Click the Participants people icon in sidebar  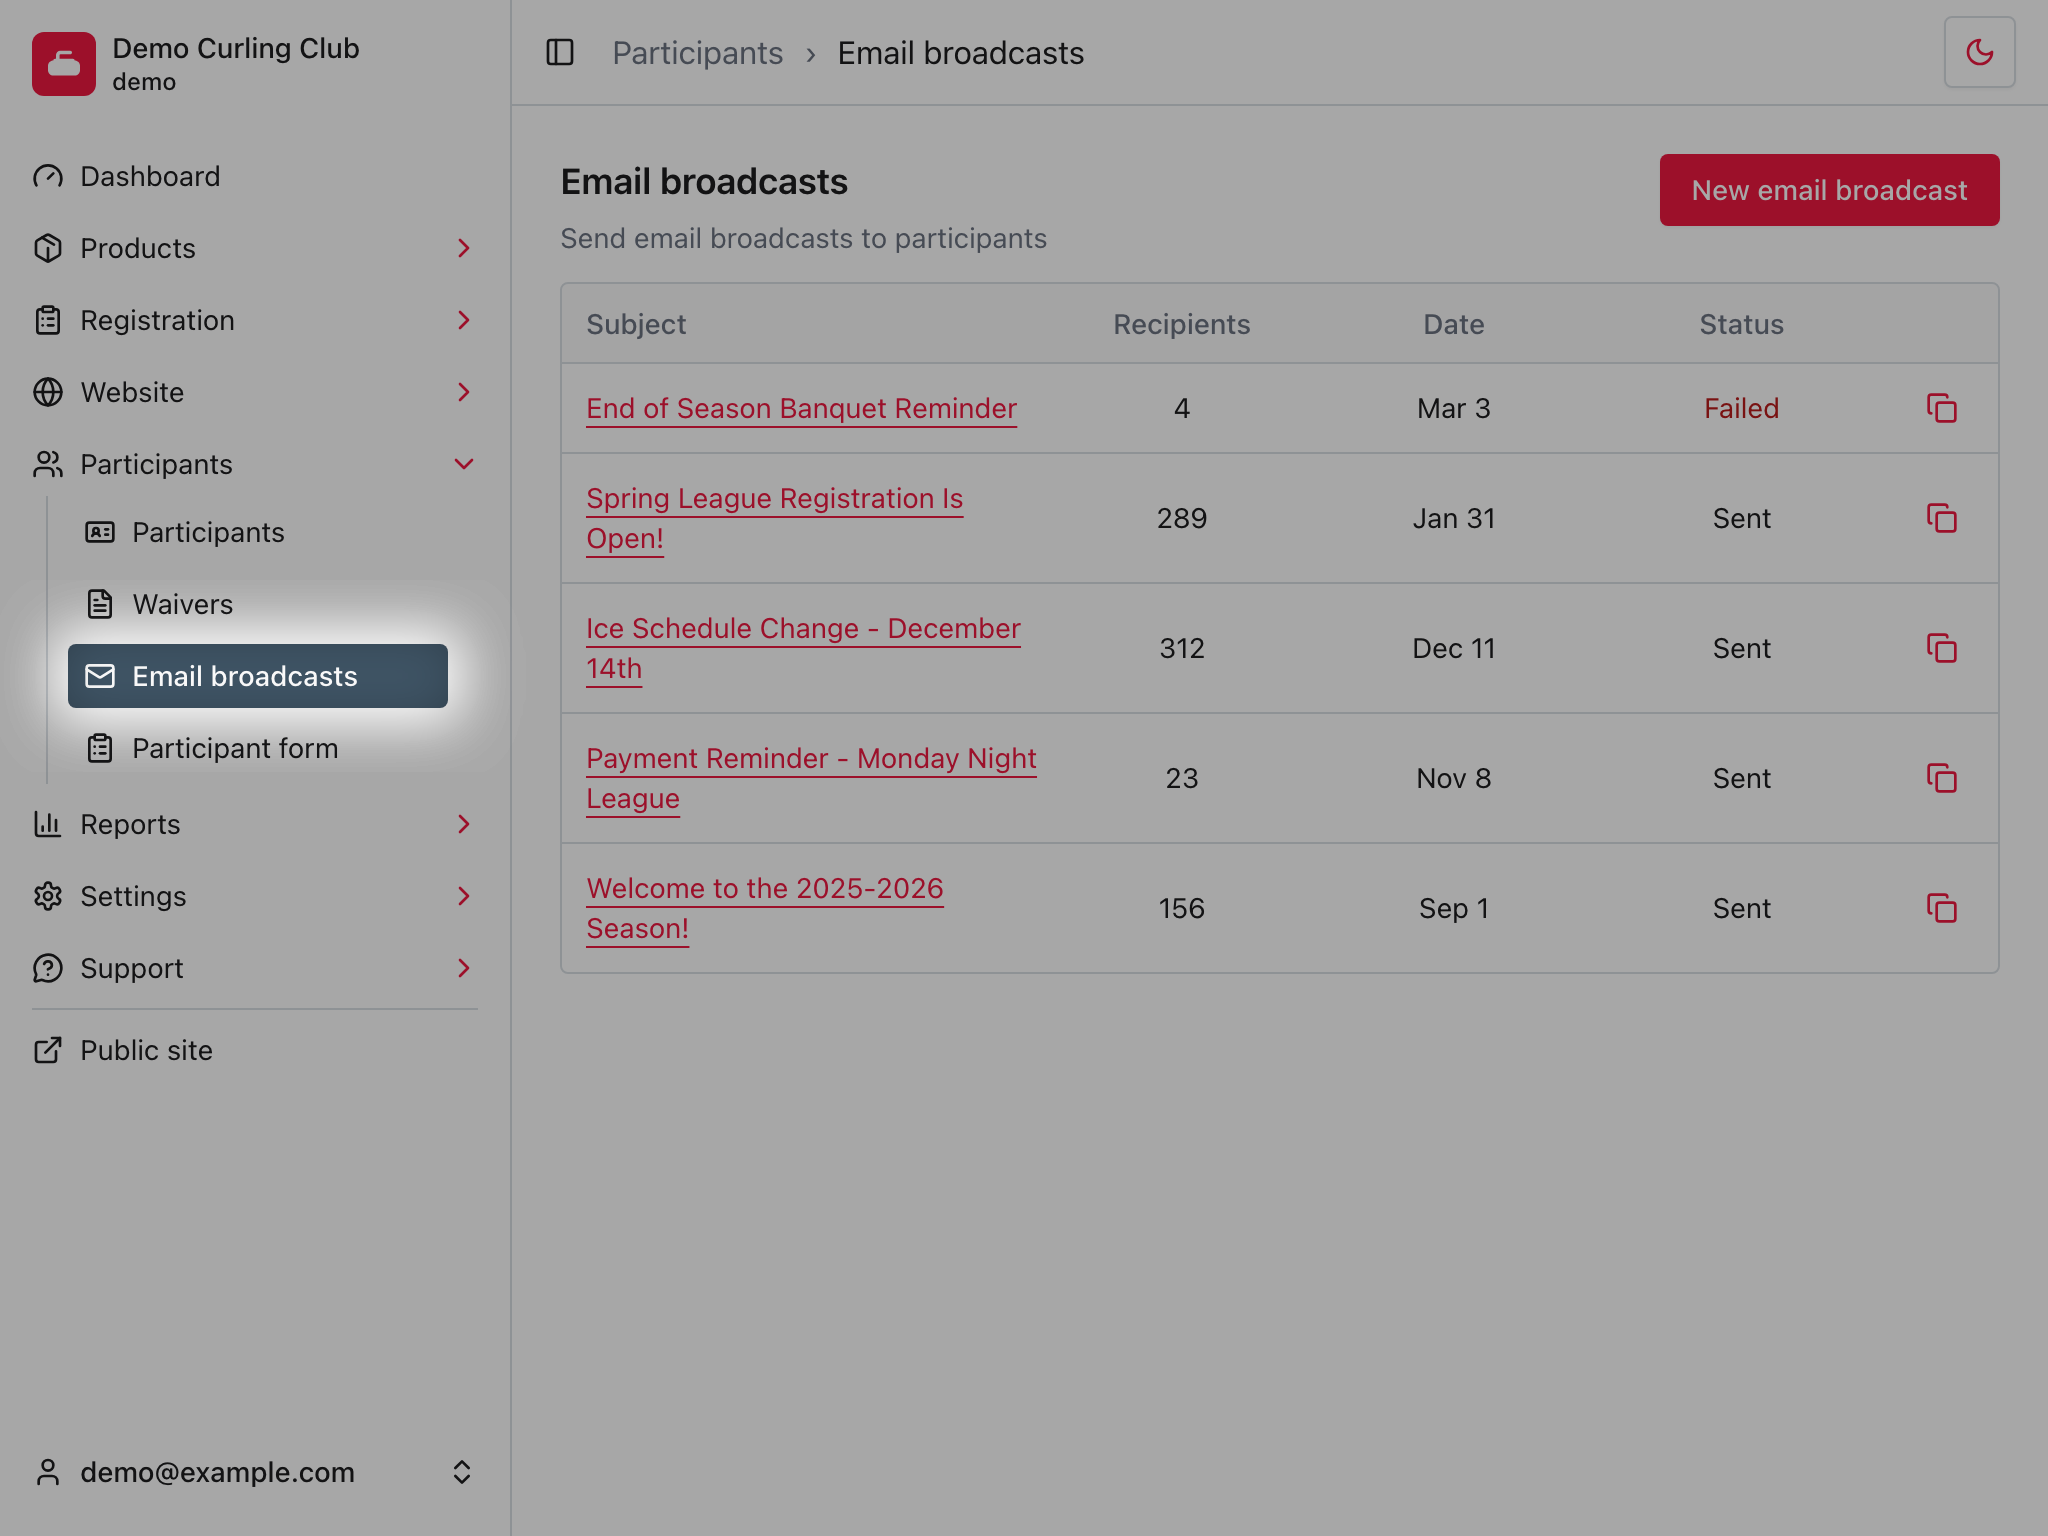48,464
